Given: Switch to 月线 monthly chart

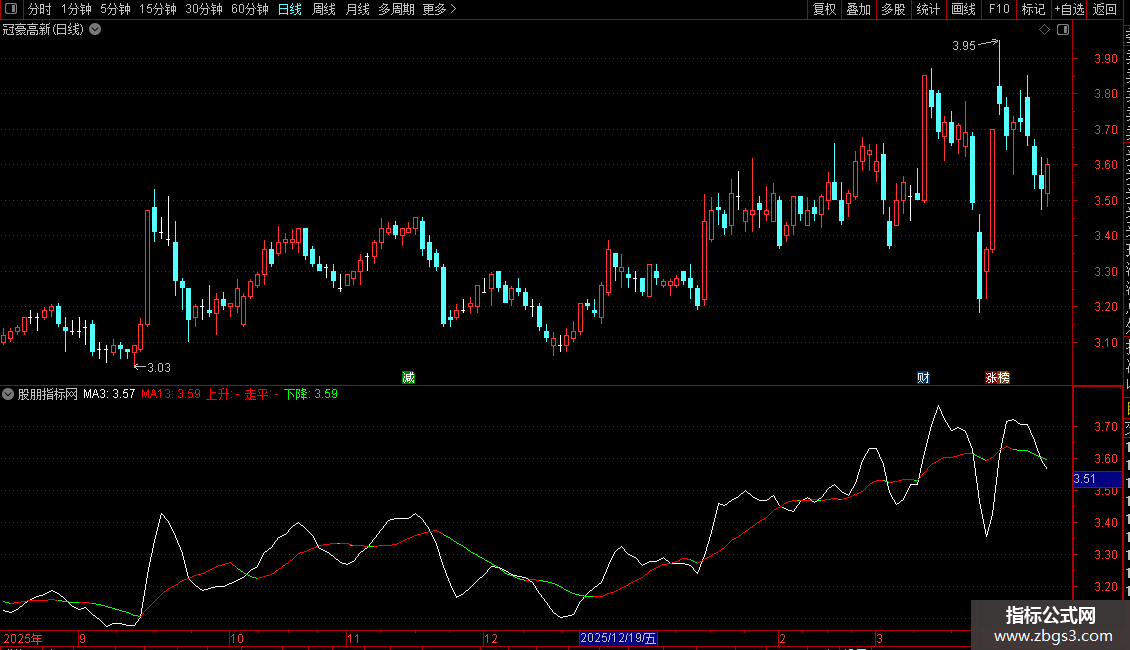Looking at the screenshot, I should tap(357, 9).
